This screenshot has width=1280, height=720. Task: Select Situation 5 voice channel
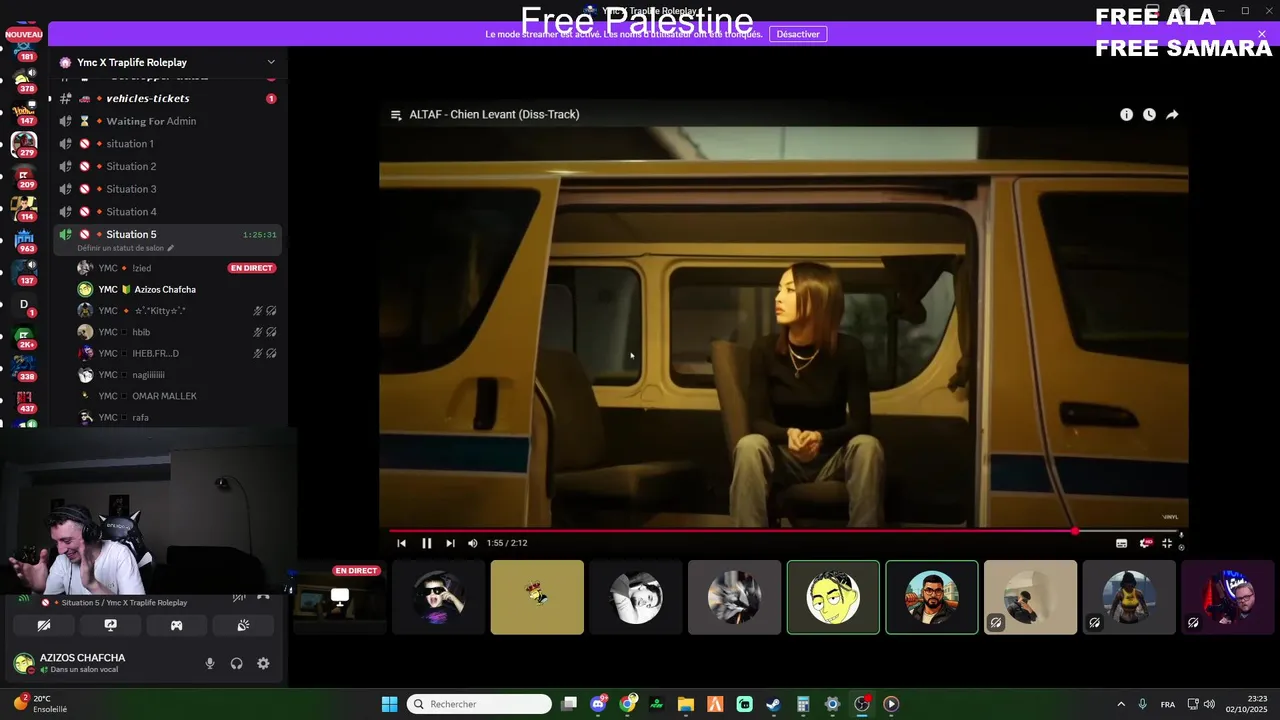click(x=167, y=234)
